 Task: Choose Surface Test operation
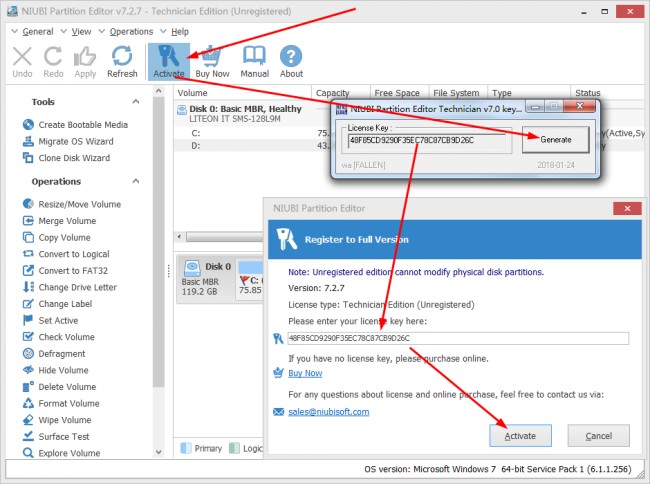pyautogui.click(x=56, y=436)
